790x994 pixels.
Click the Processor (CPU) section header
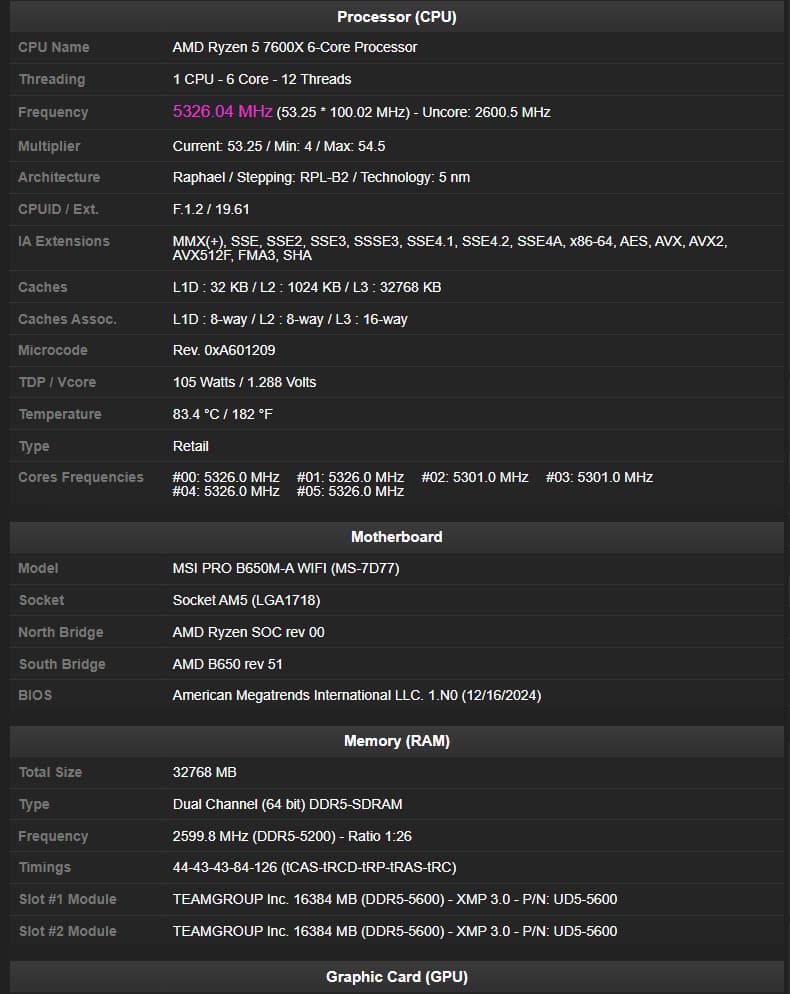pos(396,16)
